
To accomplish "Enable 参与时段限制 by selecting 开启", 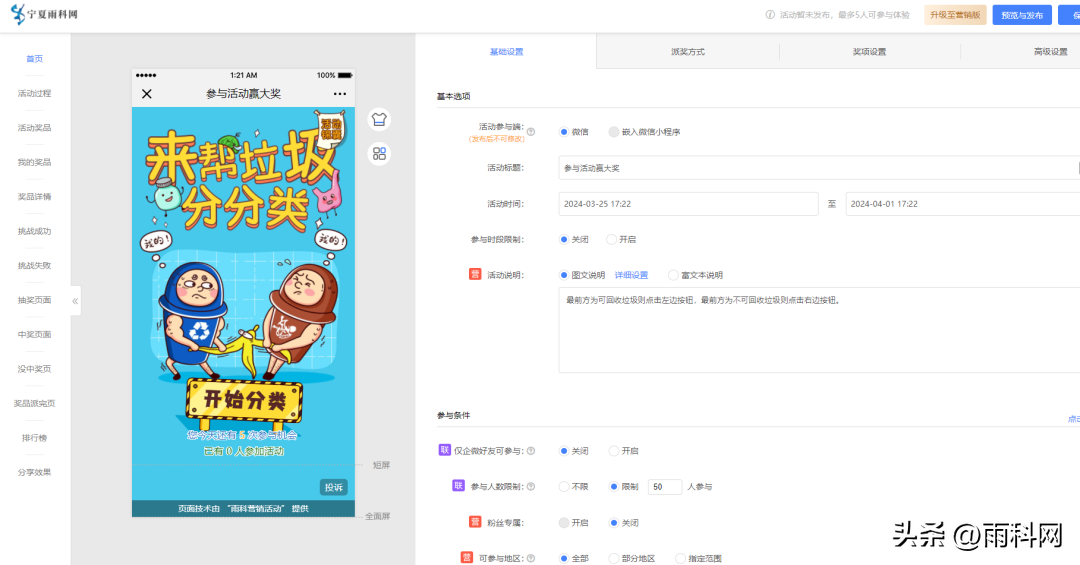I will click(x=612, y=240).
